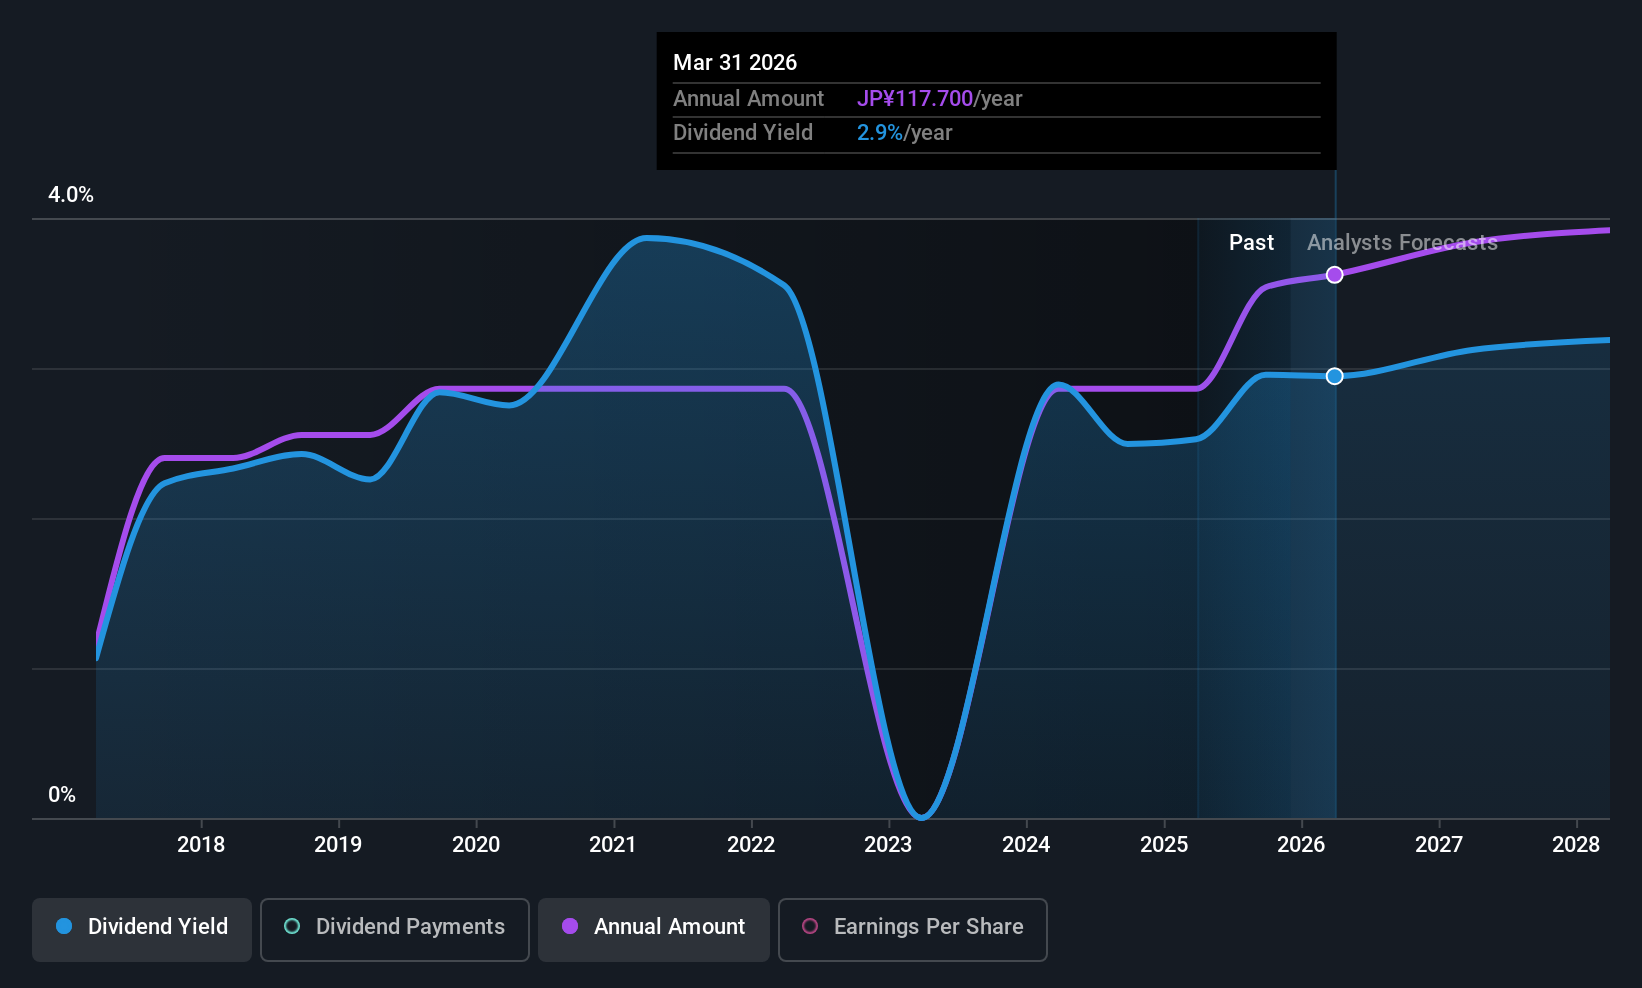The image size is (1642, 988).
Task: Click the 2028 x-axis label
Action: point(1576,845)
